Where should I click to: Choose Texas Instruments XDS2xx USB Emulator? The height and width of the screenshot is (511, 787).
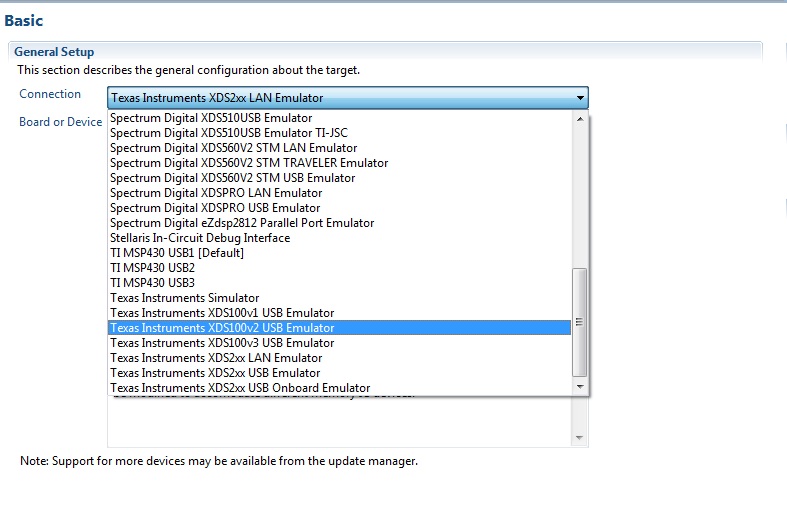point(215,373)
